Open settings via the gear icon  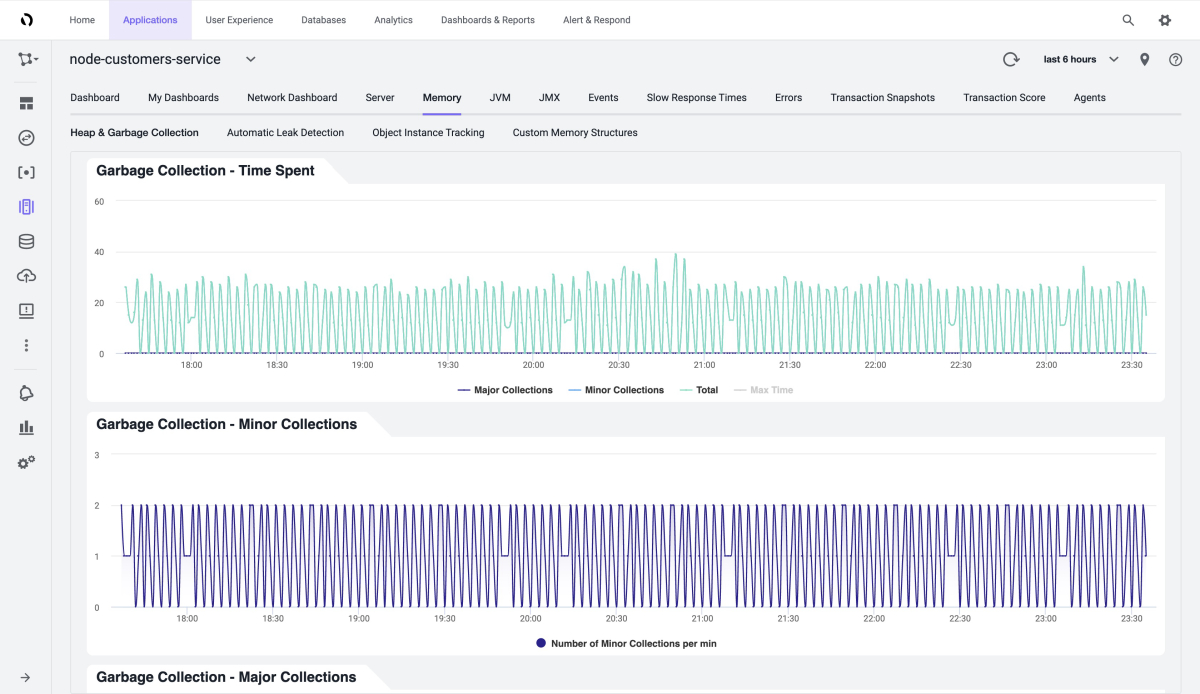(1164, 20)
